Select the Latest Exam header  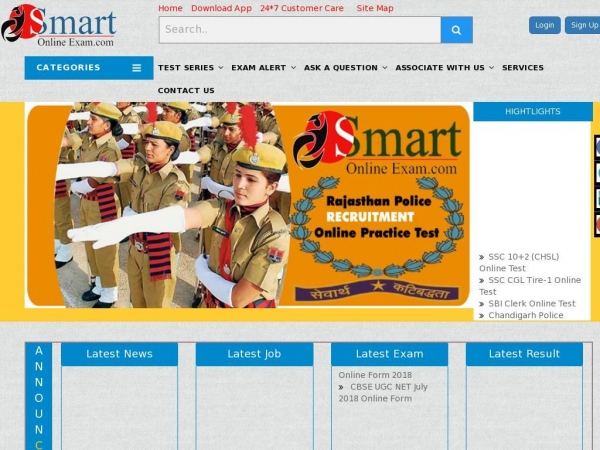(x=390, y=354)
